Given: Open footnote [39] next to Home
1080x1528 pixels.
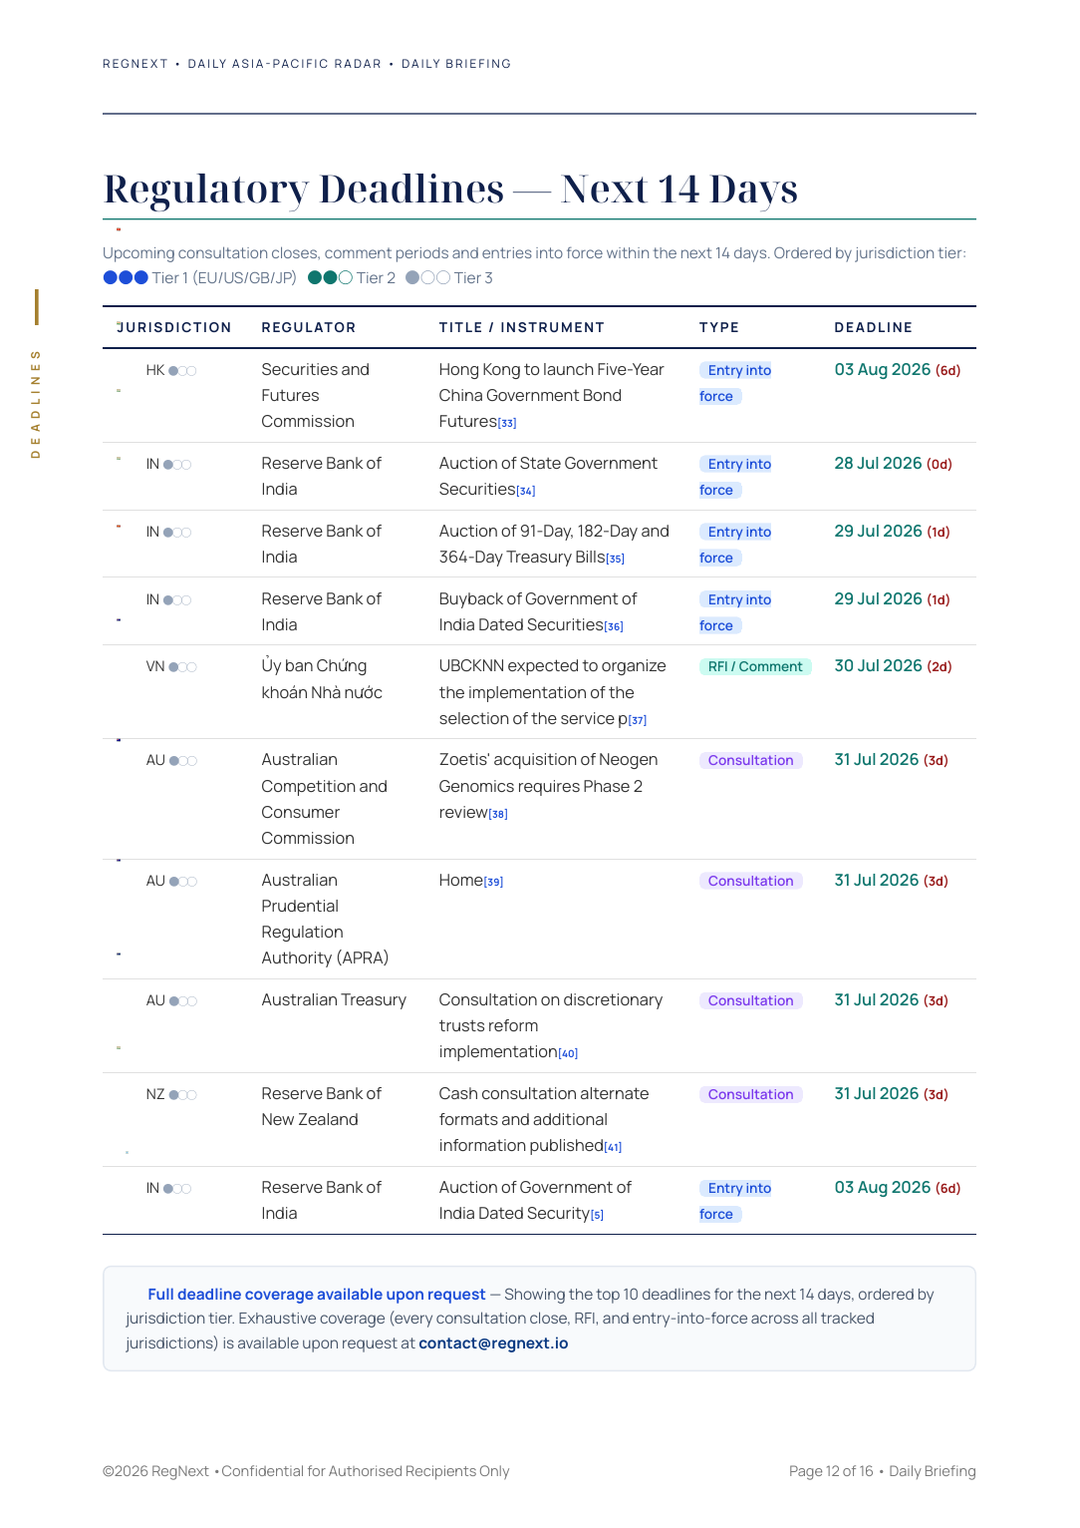Looking at the screenshot, I should [493, 882].
